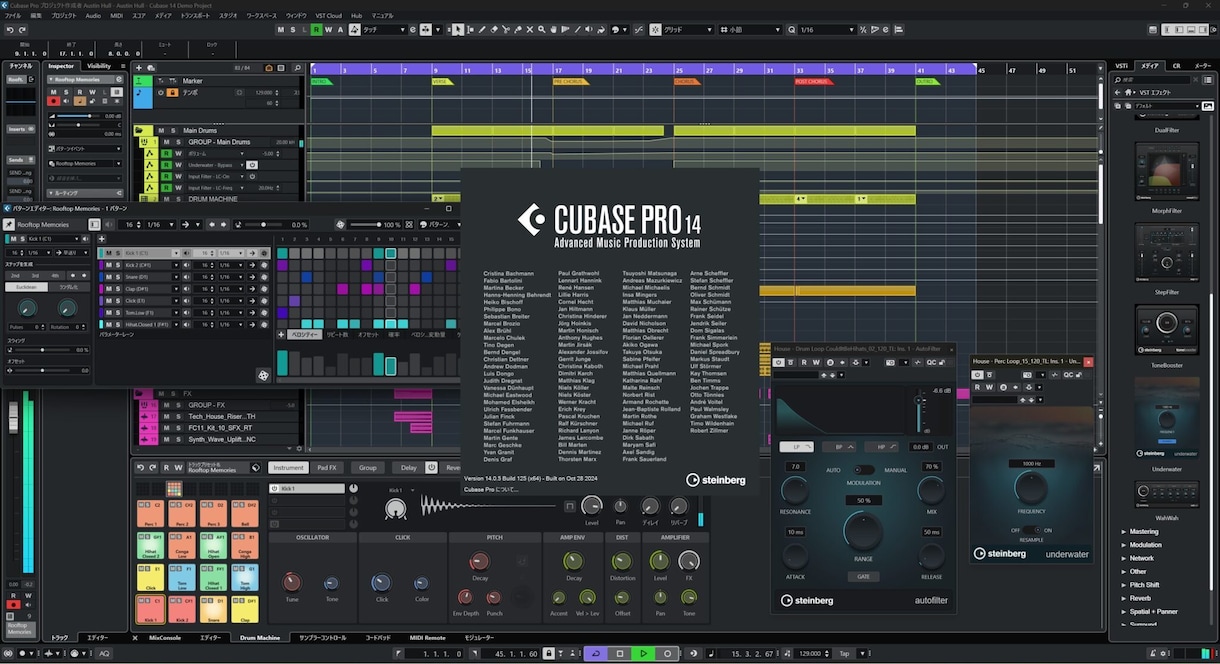1220x664 pixels.
Task: Toggle global Read automation R button
Action: pyautogui.click(x=316, y=30)
